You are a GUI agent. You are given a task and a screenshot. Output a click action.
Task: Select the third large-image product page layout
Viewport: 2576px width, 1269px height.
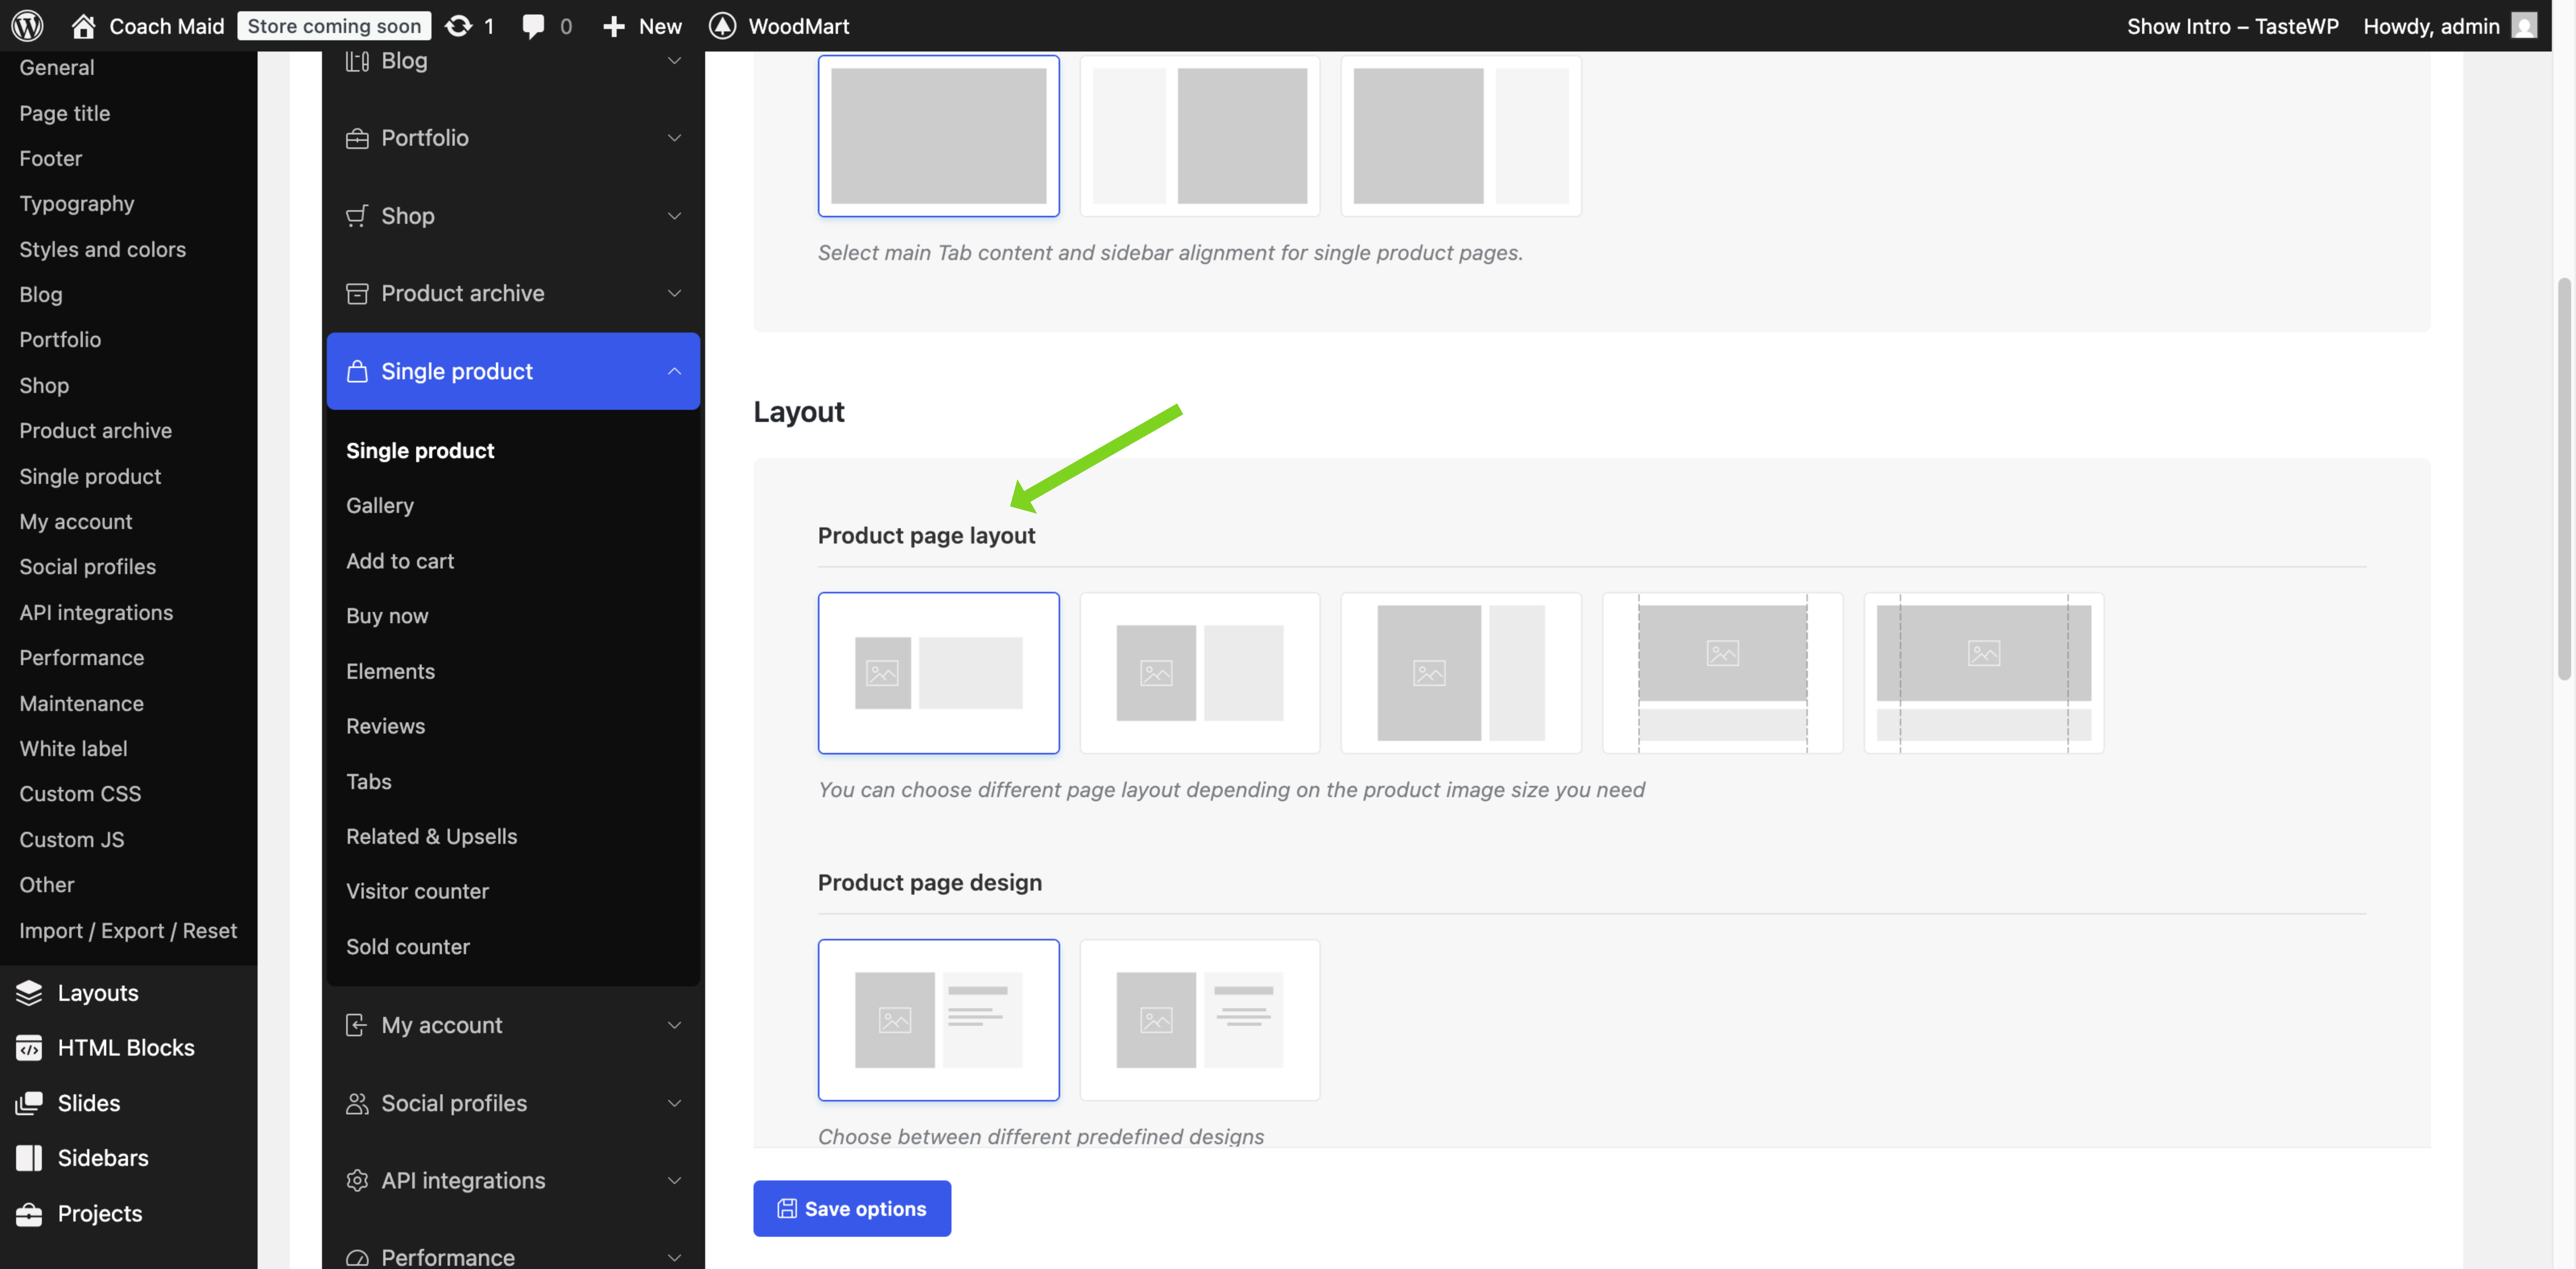click(x=1461, y=673)
